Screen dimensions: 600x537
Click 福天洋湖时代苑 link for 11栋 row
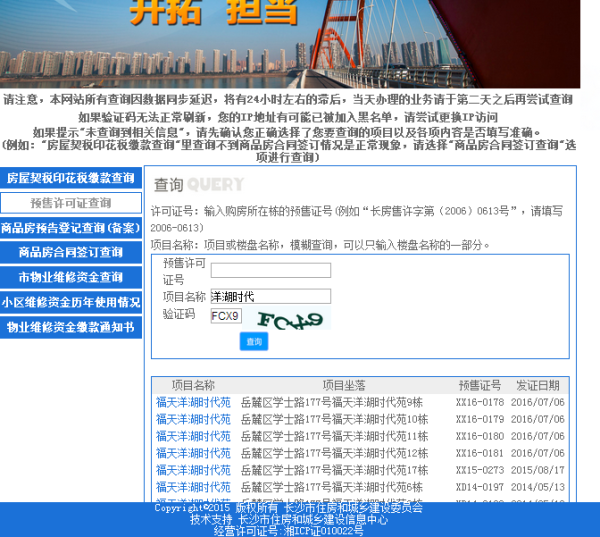(193, 436)
